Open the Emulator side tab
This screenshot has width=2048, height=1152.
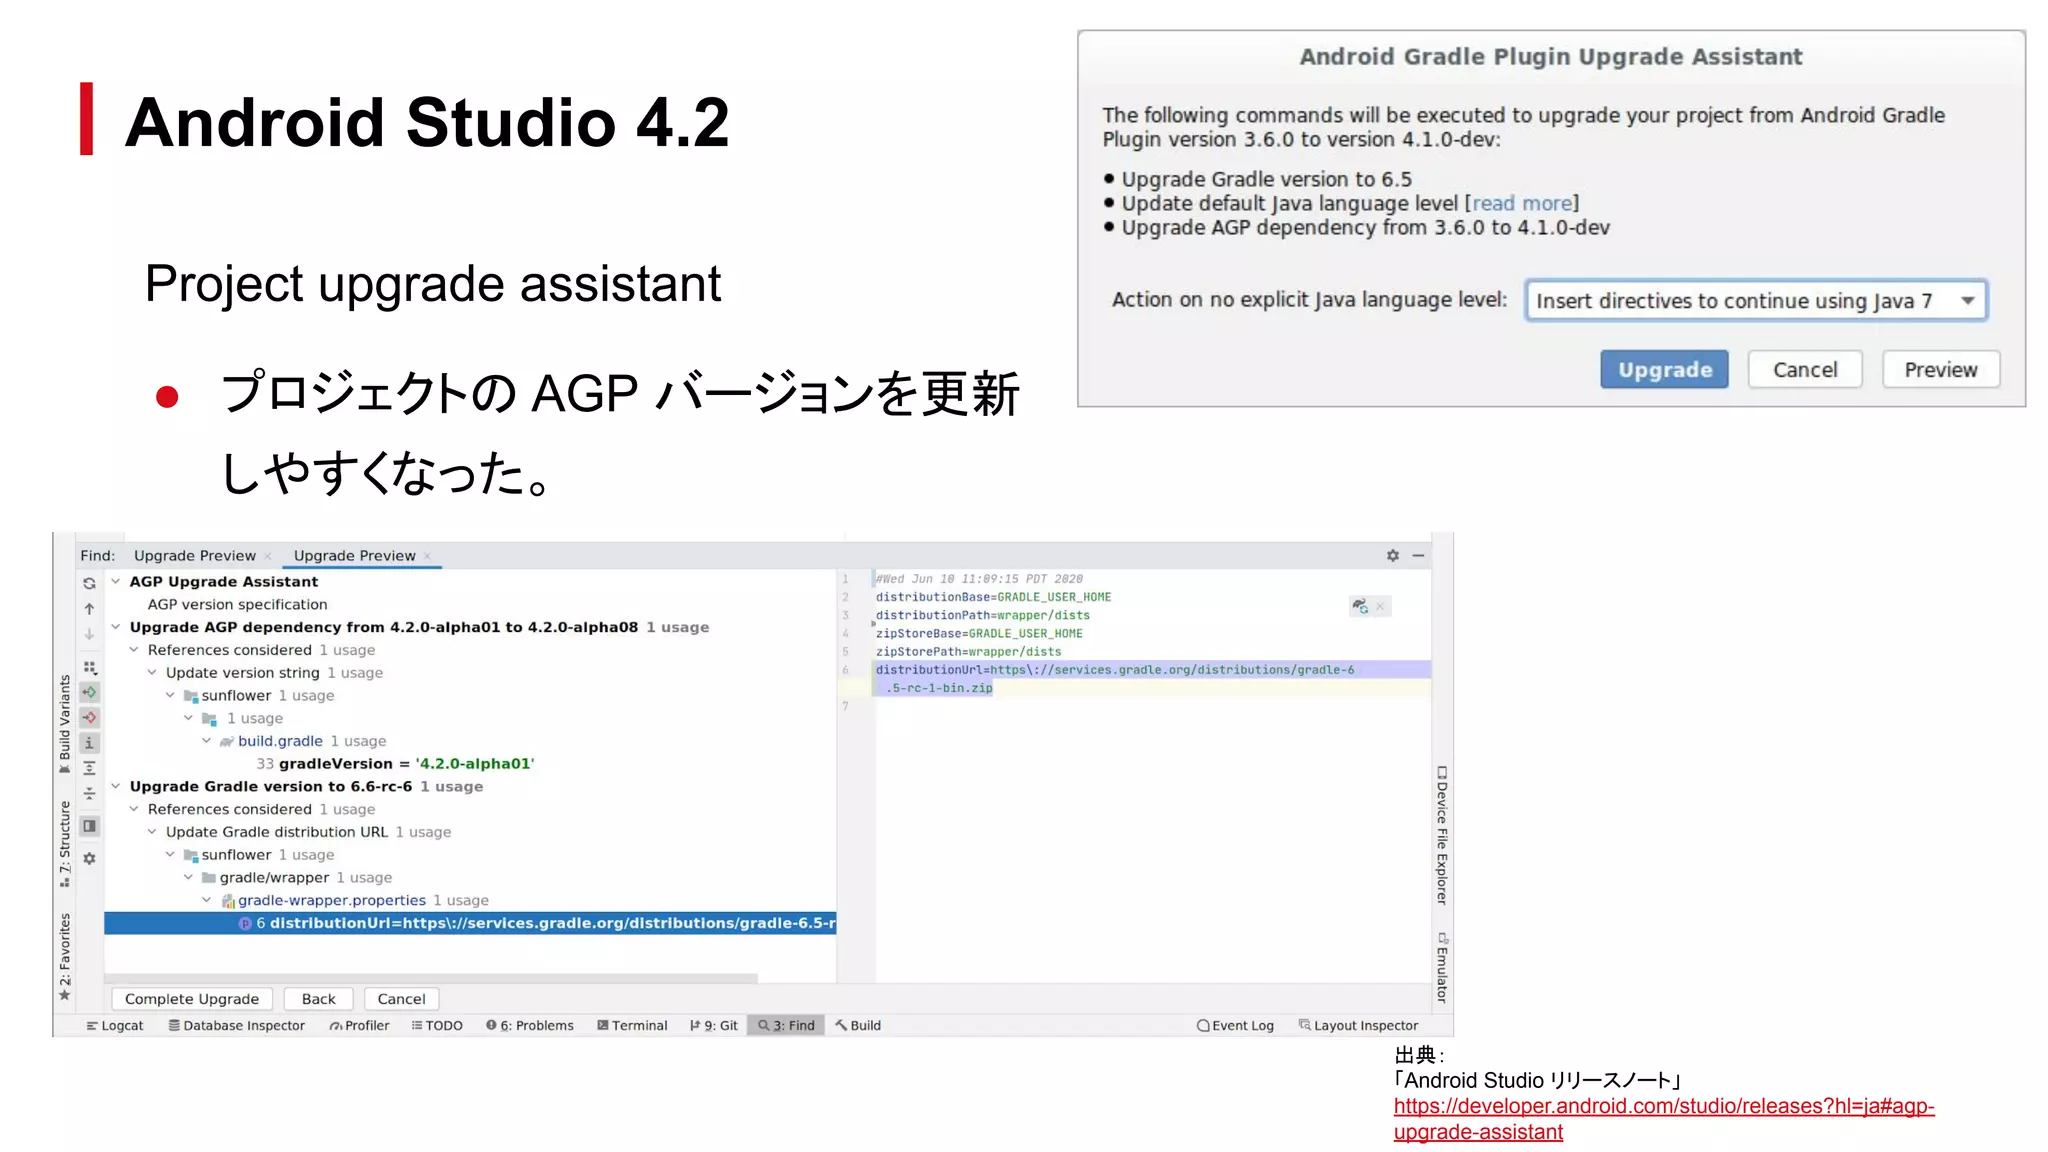1441,967
